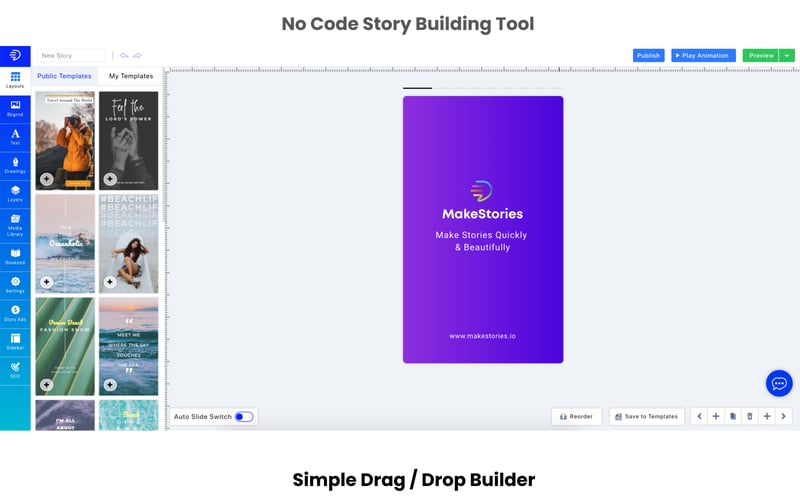Open the SEO panel

click(x=15, y=370)
